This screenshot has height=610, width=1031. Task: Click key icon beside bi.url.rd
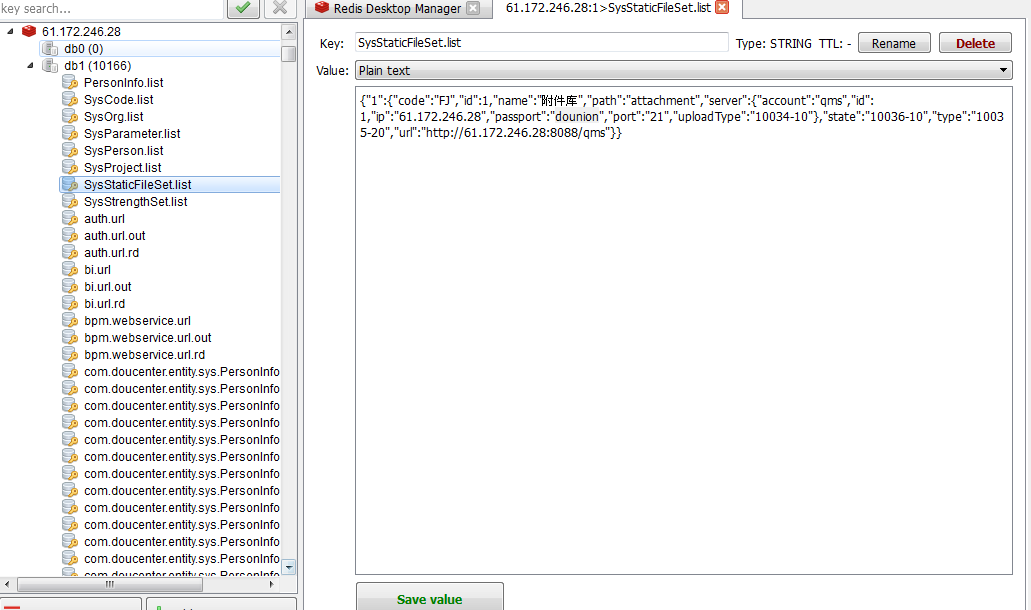point(70,304)
